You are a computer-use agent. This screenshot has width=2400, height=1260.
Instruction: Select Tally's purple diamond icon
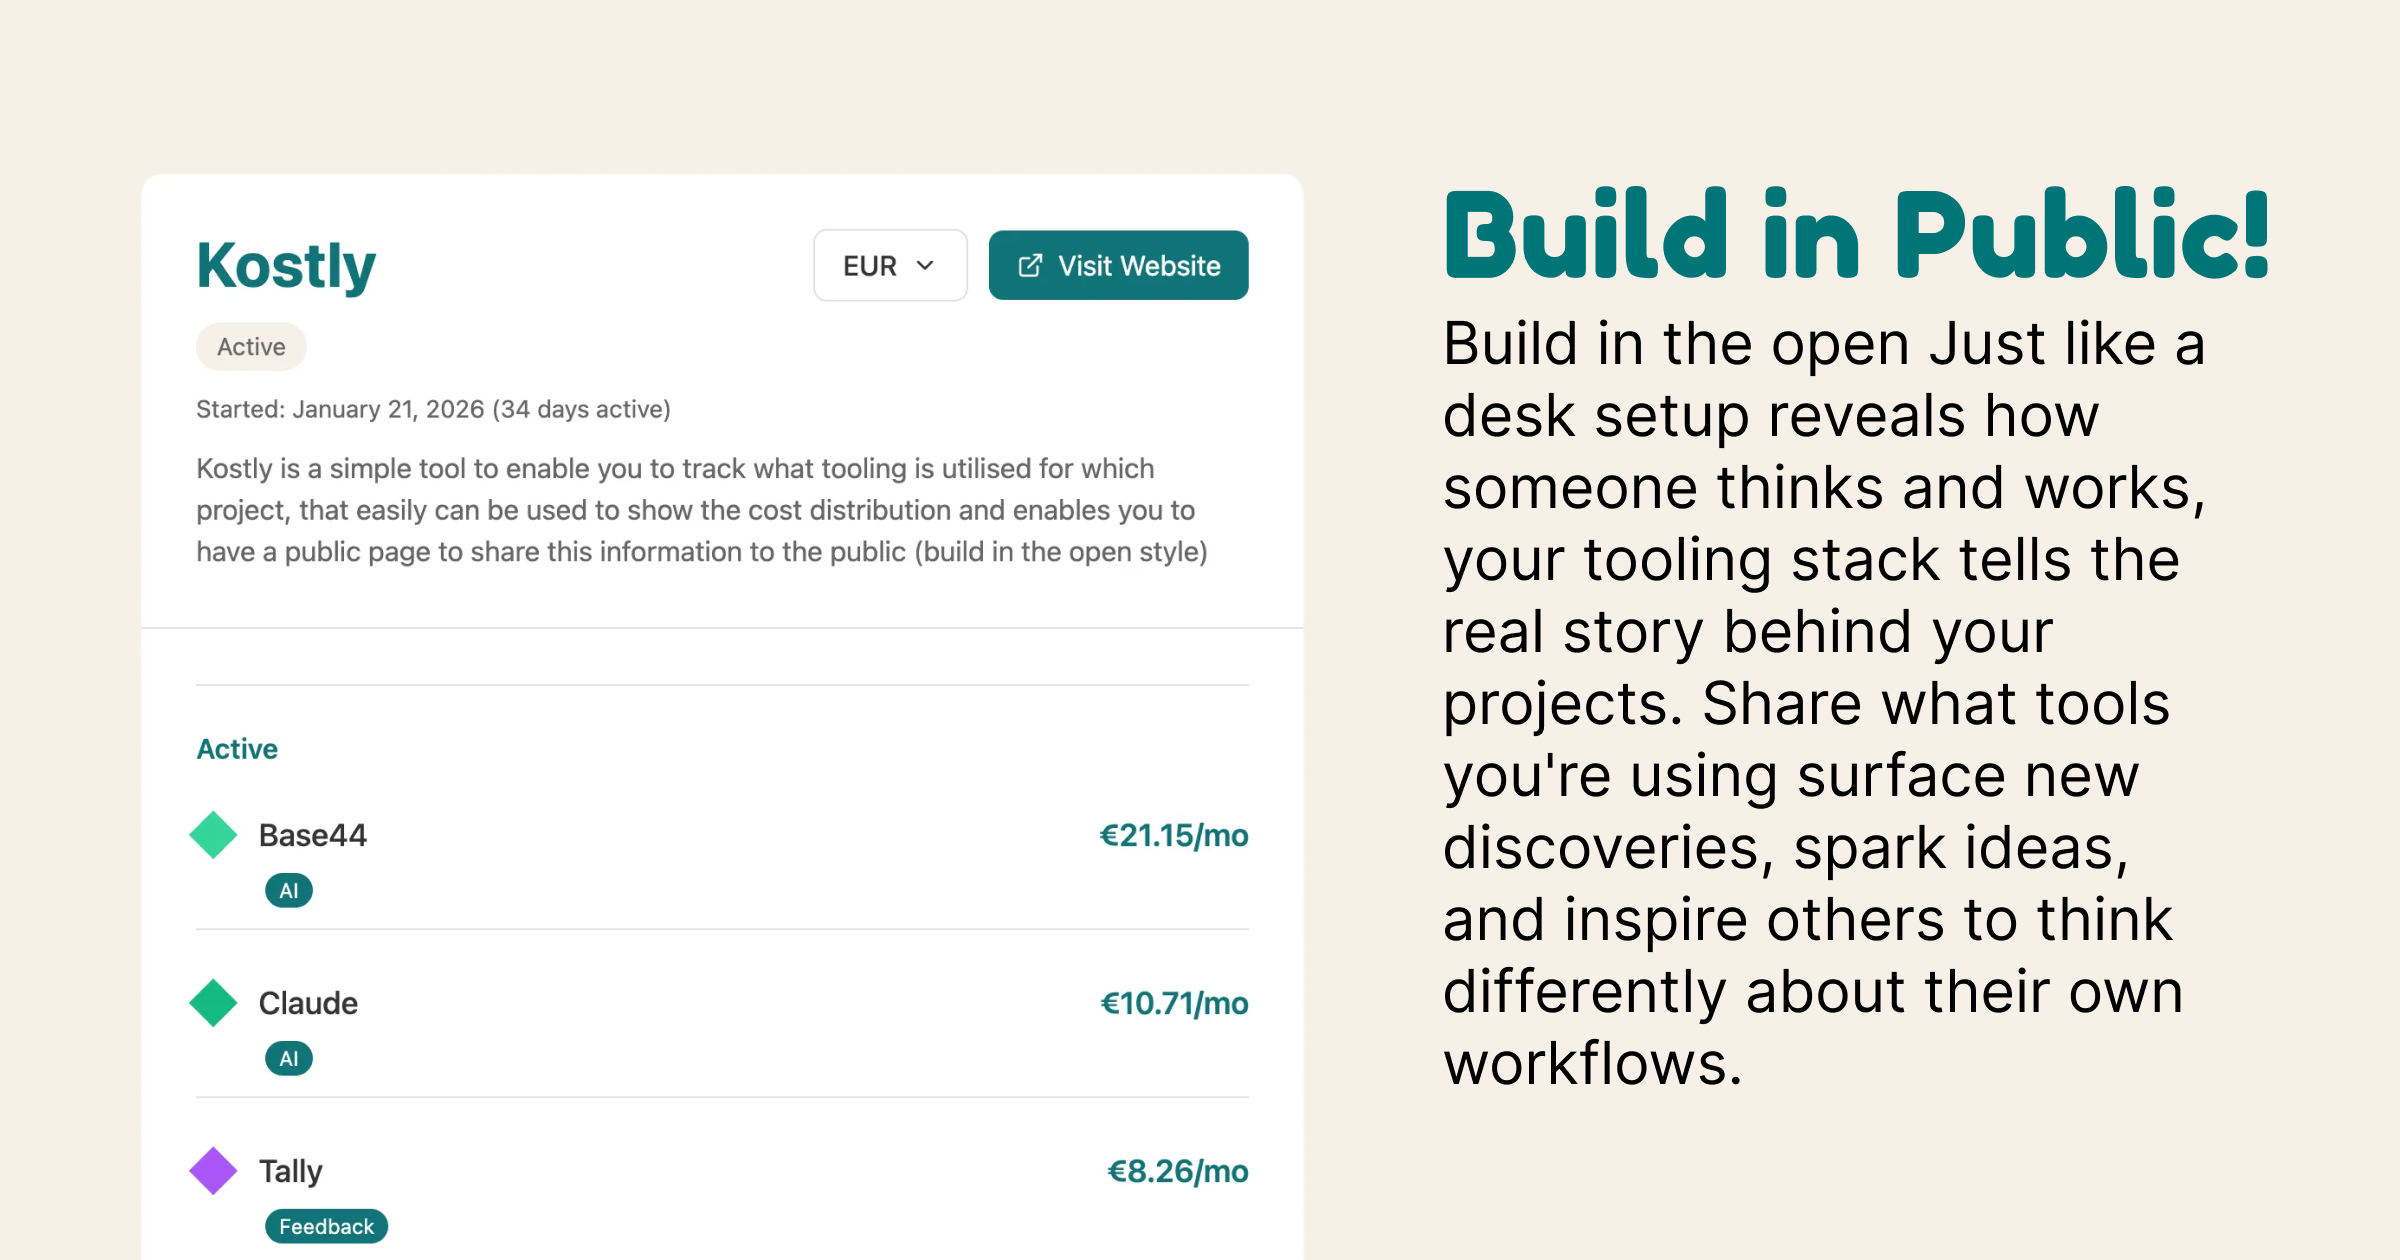point(213,1168)
